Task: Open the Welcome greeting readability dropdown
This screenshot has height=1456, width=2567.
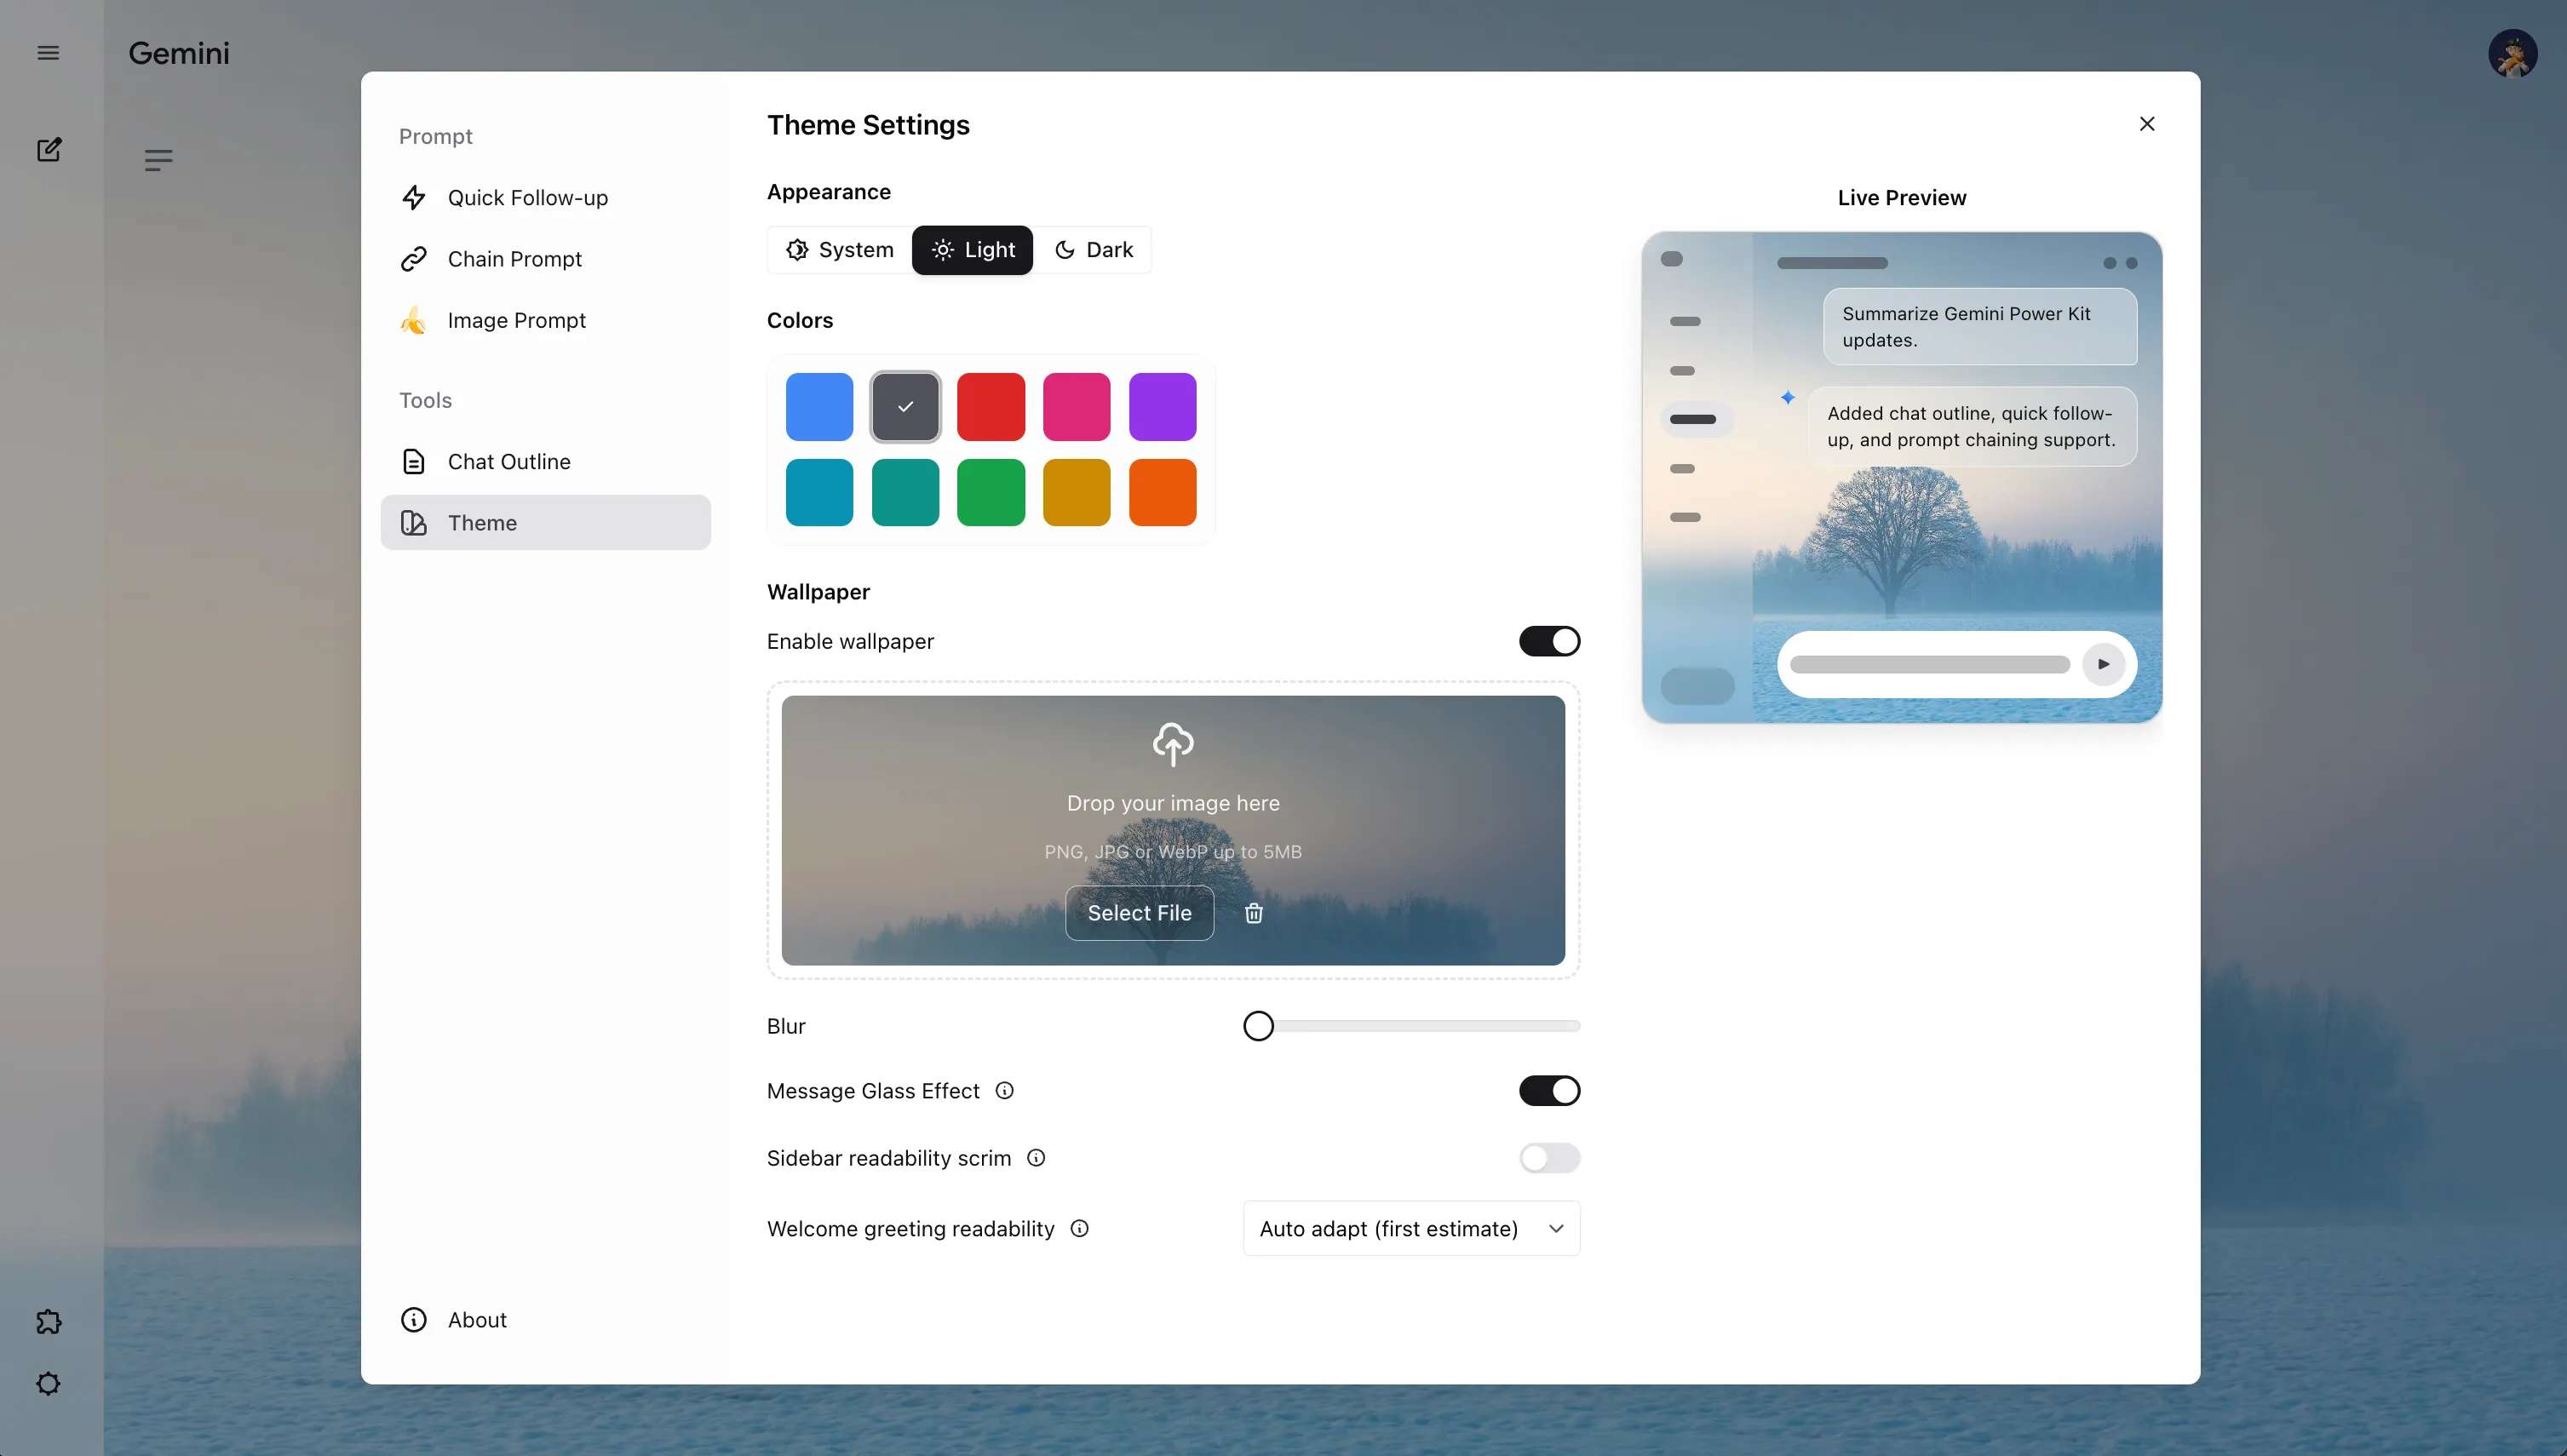Action: tap(1410, 1228)
